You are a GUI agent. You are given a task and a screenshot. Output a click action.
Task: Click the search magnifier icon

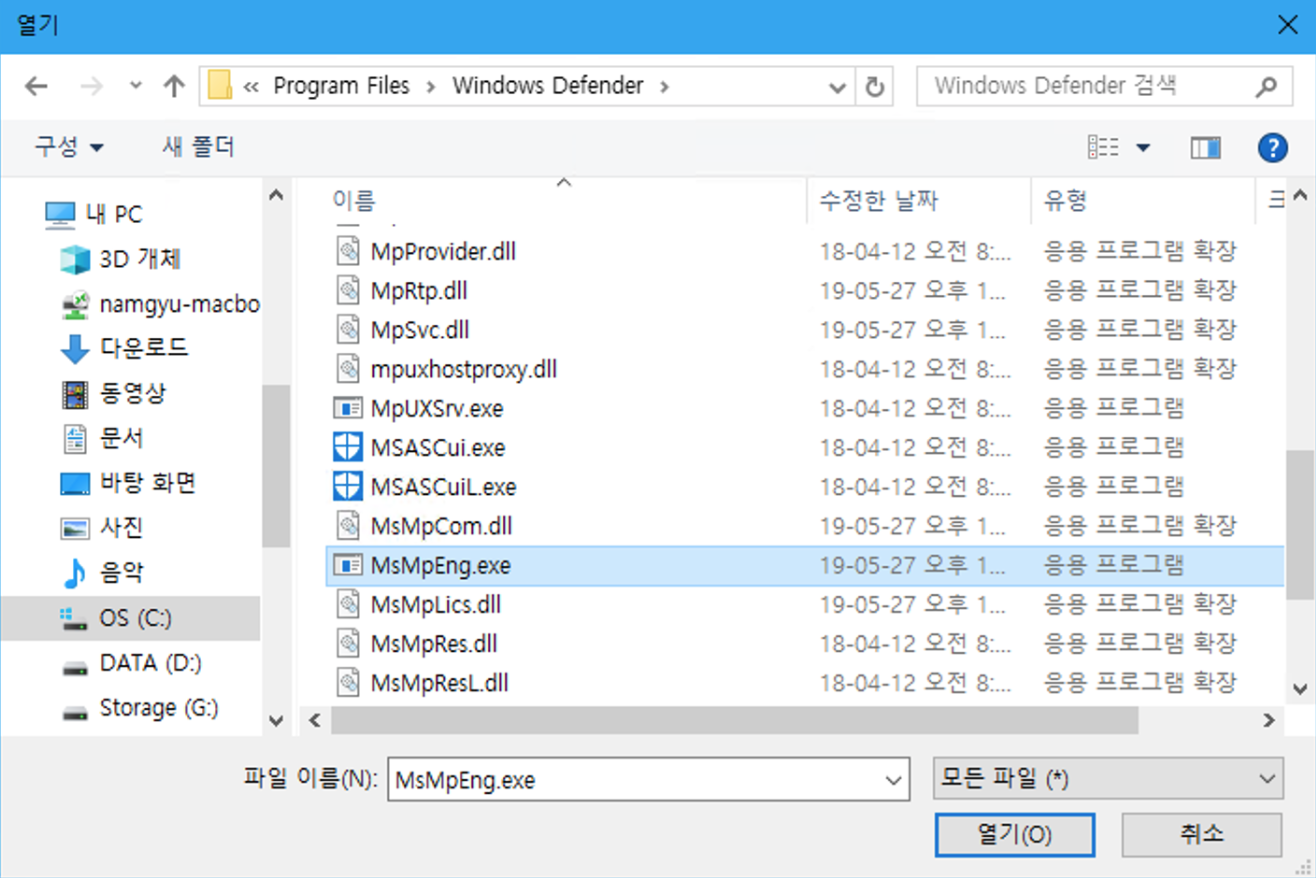pos(1266,87)
